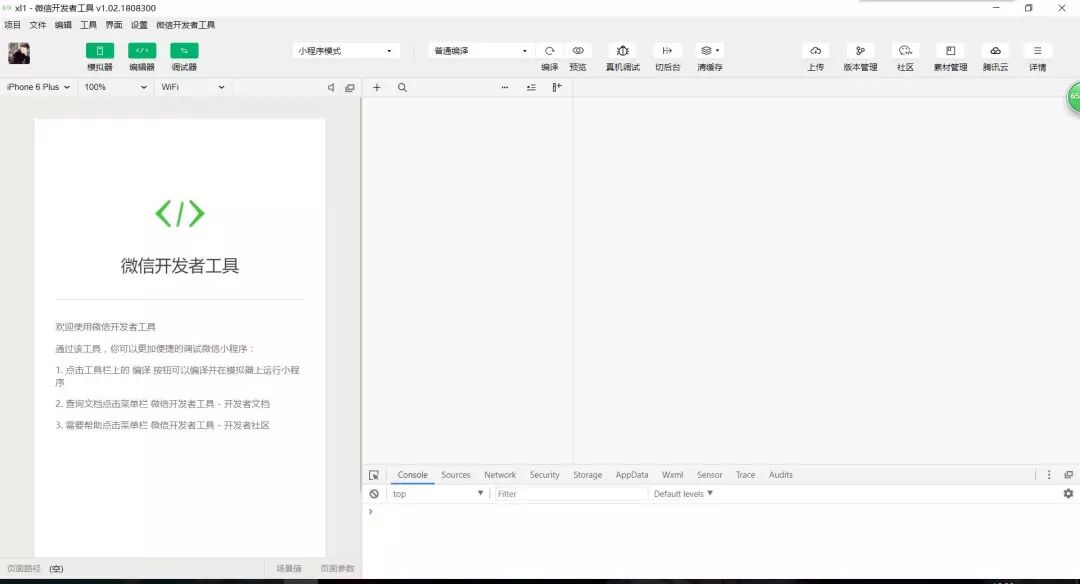Toggle the 调试器 debugger panel button
This screenshot has height=584, width=1080.
coord(184,51)
